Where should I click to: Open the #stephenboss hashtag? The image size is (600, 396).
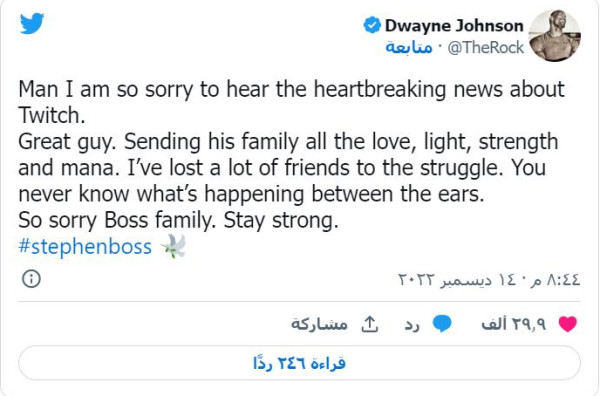pyautogui.click(x=85, y=246)
